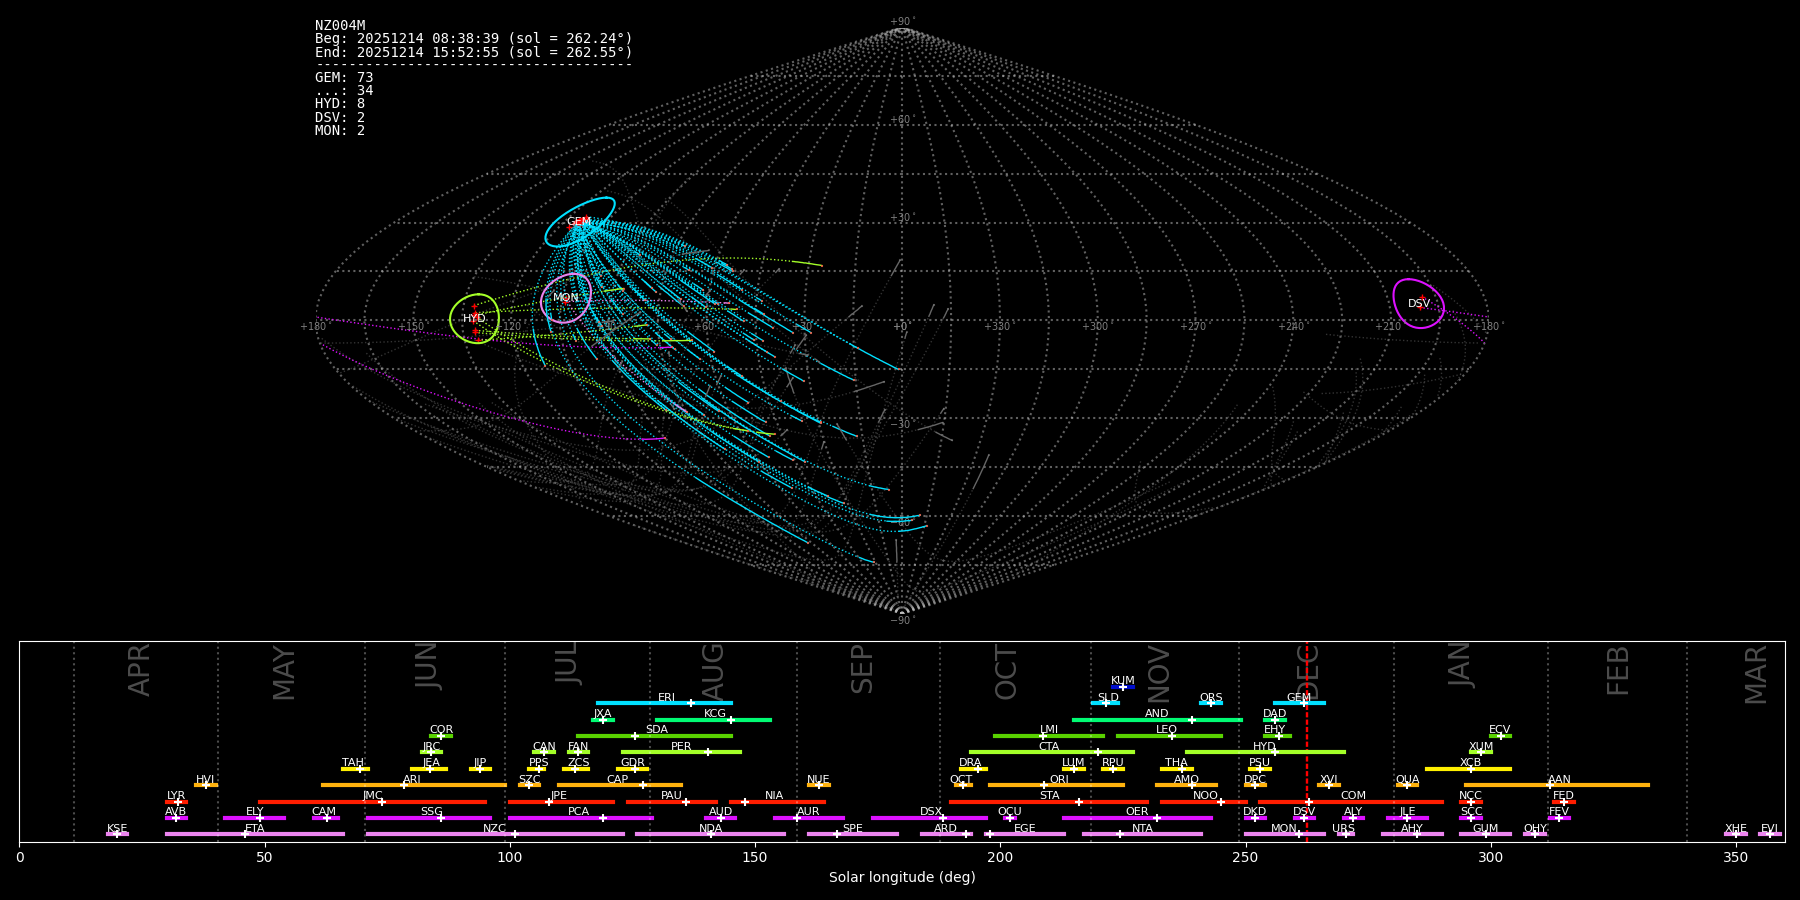1800x900 pixels.
Task: Click the +90° label at the map top
Action: (x=902, y=22)
